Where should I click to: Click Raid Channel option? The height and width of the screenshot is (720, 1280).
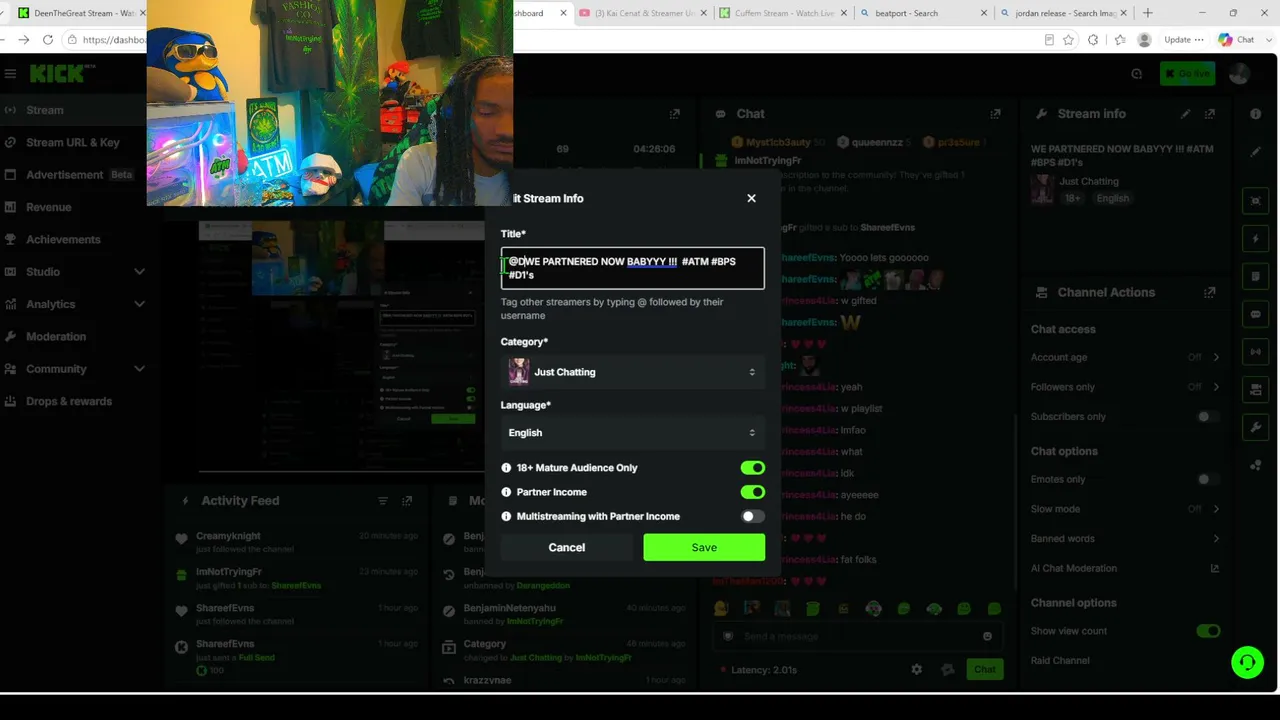pos(1060,660)
